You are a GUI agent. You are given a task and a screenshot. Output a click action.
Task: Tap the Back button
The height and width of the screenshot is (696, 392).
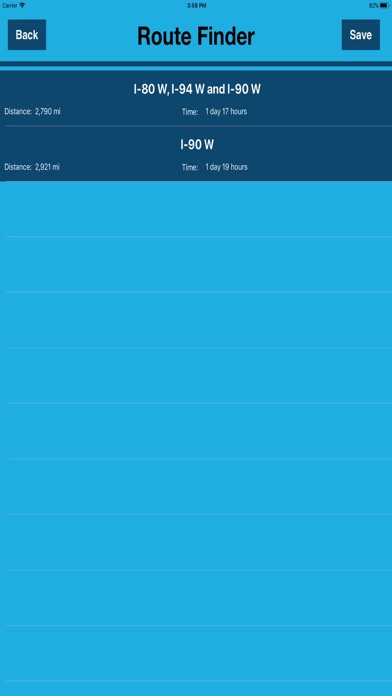click(27, 35)
